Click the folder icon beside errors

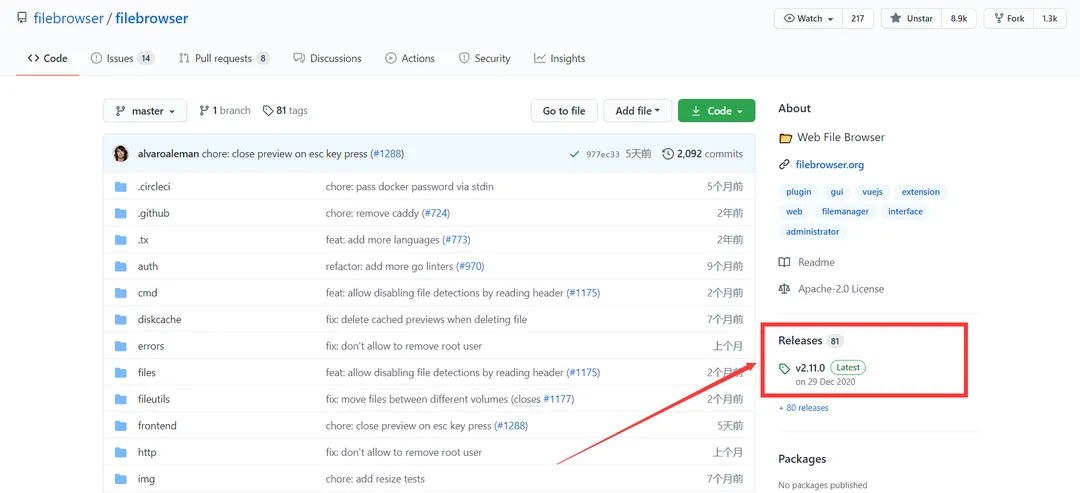121,346
